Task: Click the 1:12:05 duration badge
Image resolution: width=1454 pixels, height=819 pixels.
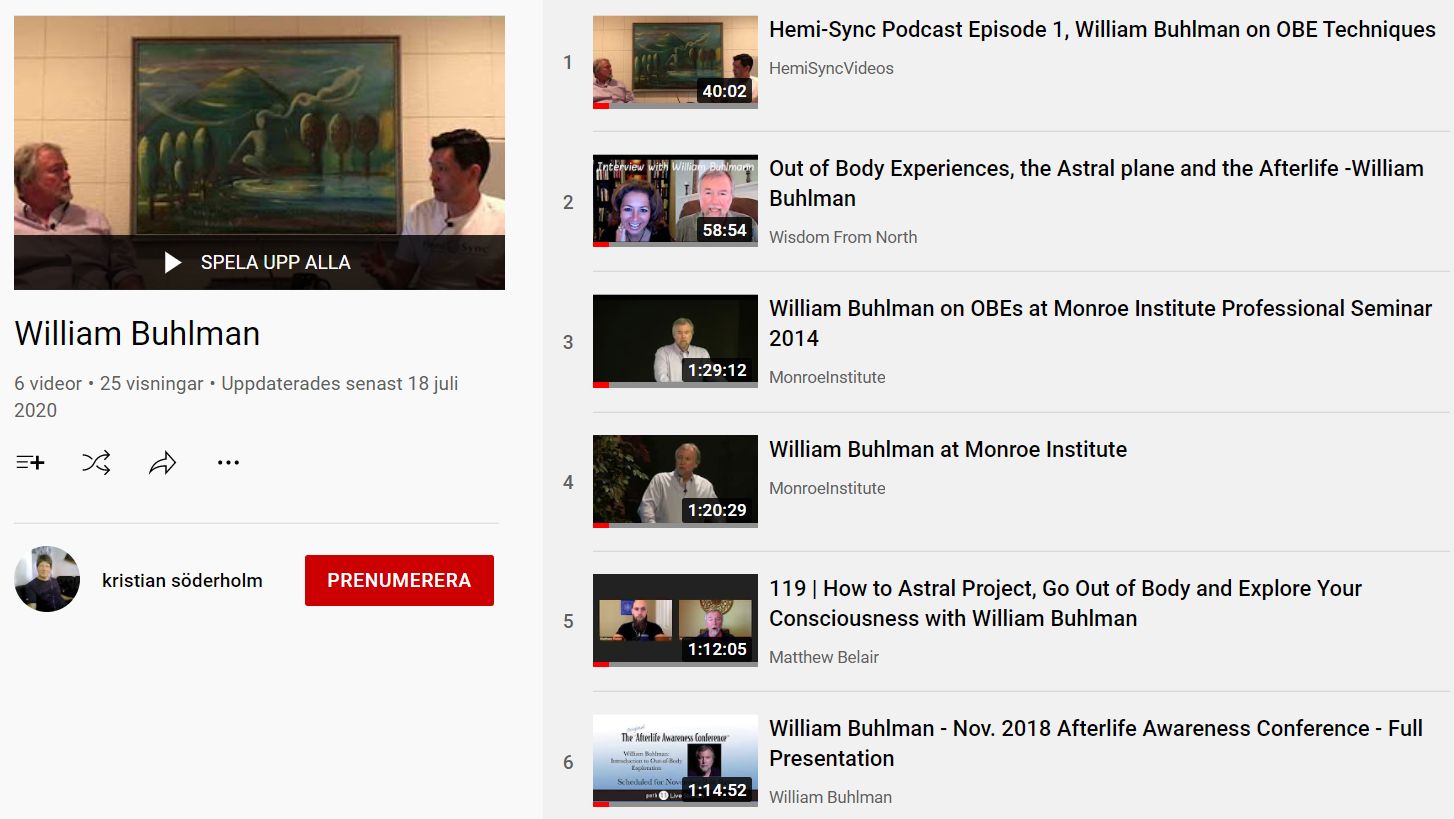Action: click(717, 649)
